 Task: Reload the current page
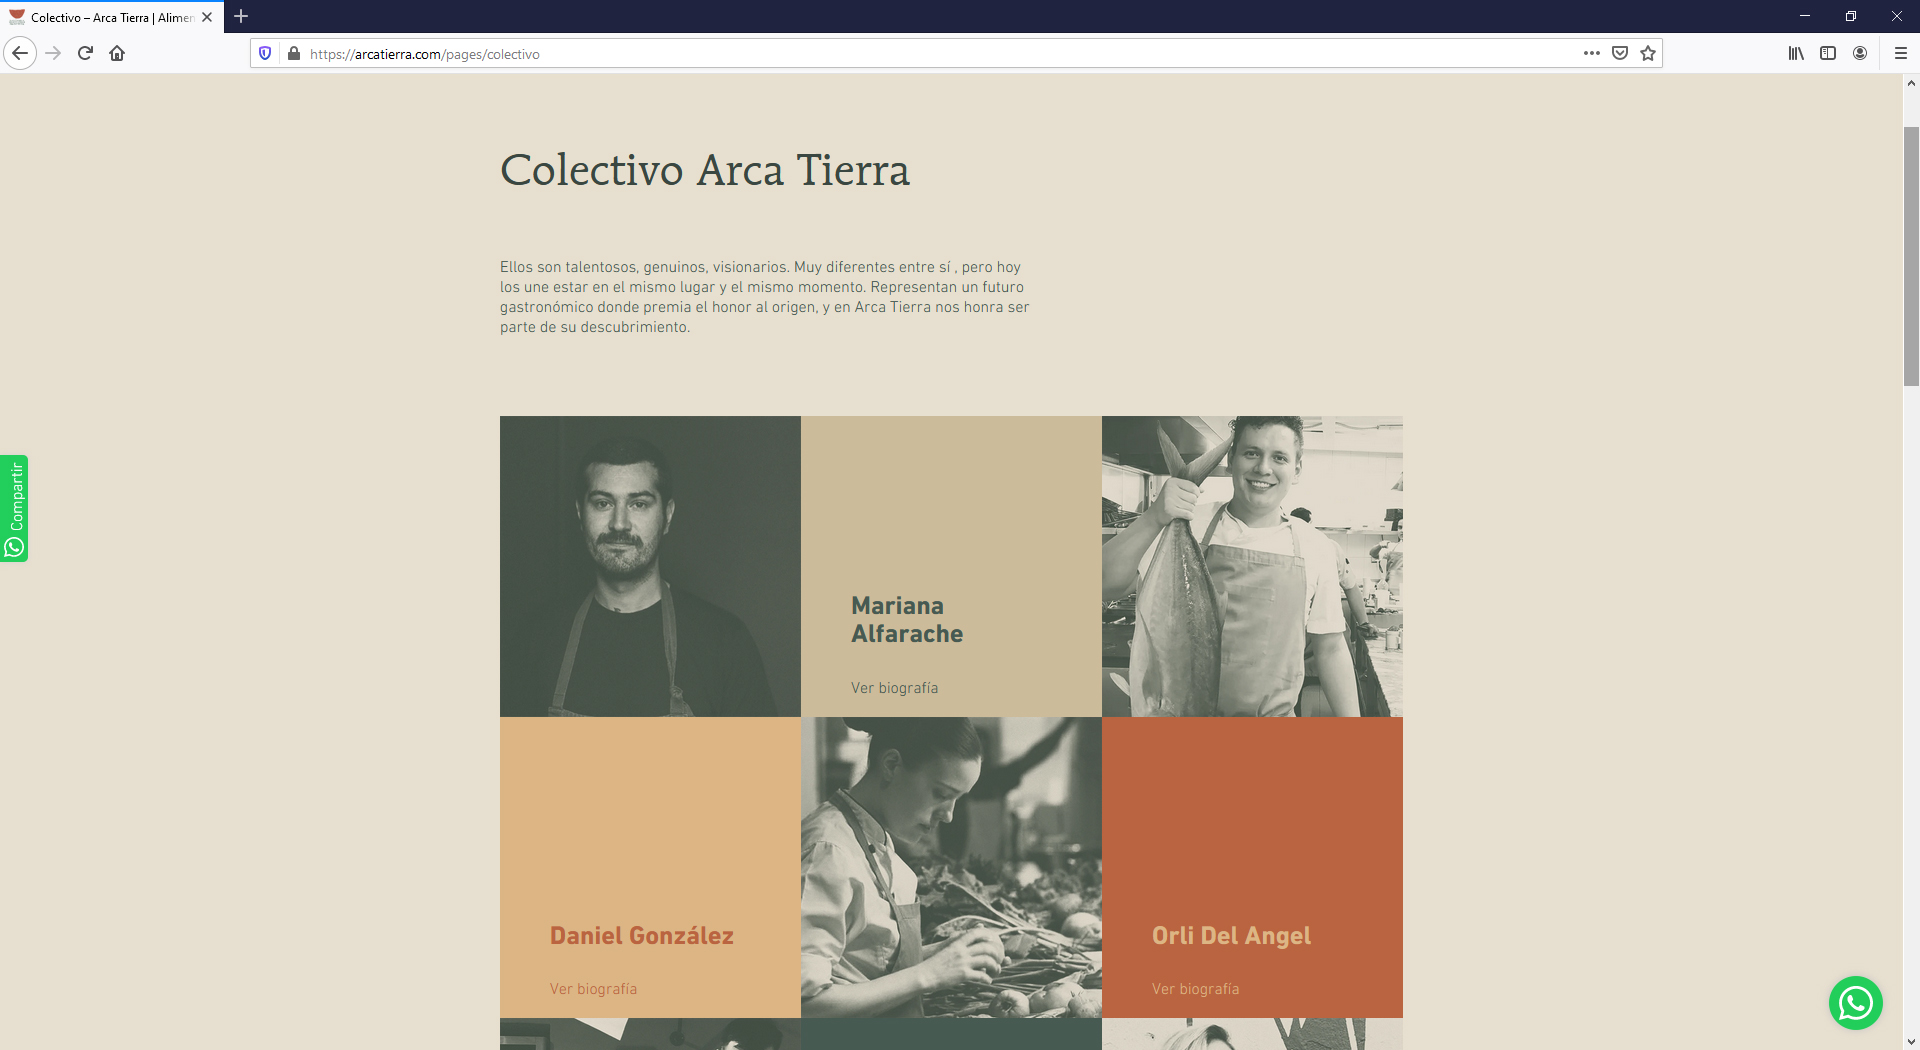pos(85,53)
